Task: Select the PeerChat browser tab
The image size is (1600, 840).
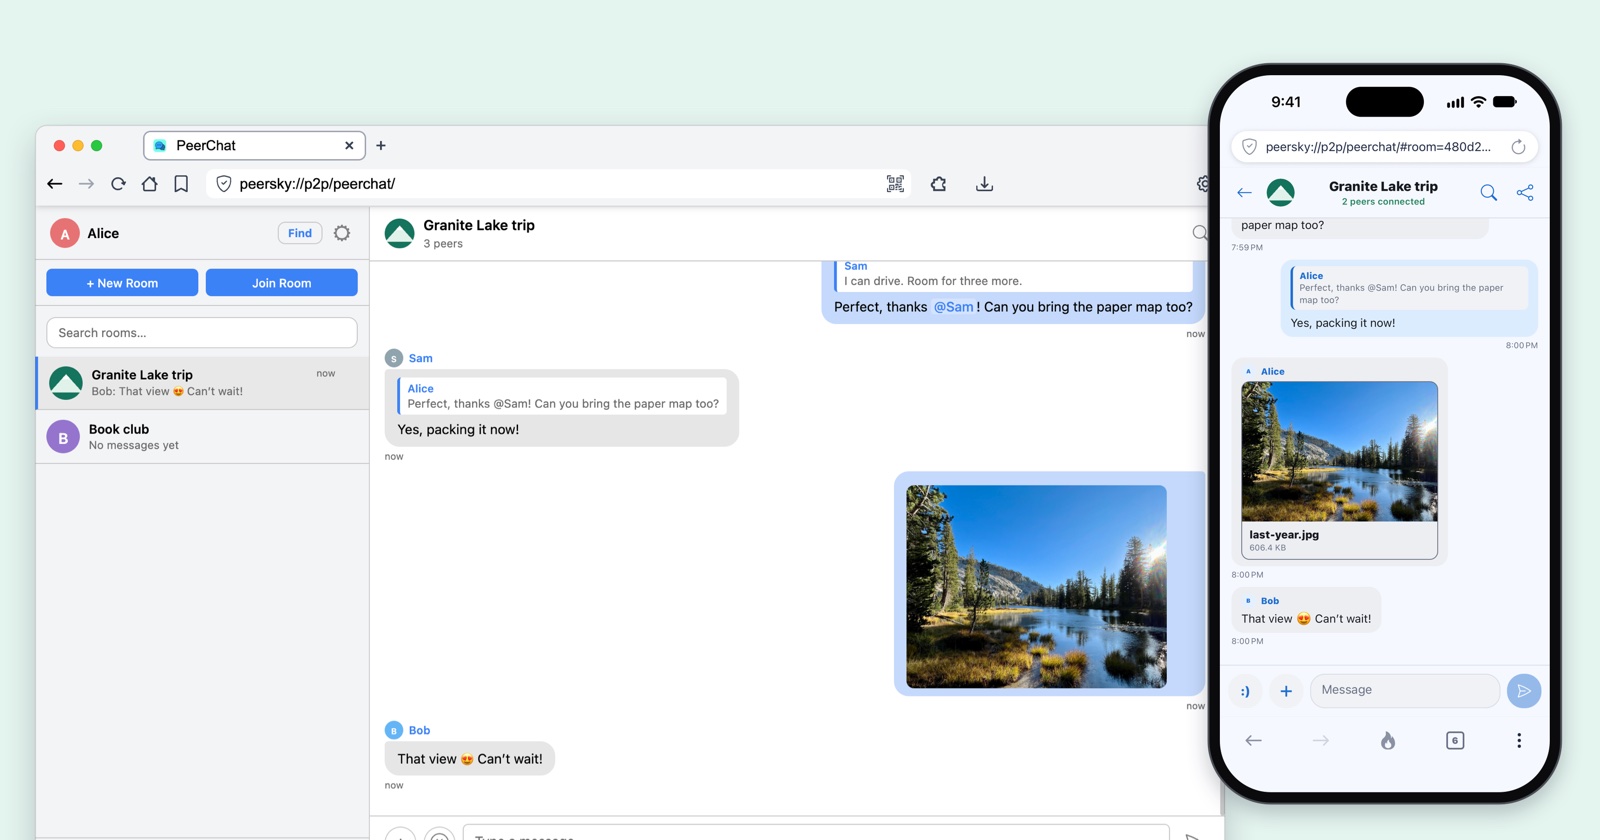Action: (254, 146)
